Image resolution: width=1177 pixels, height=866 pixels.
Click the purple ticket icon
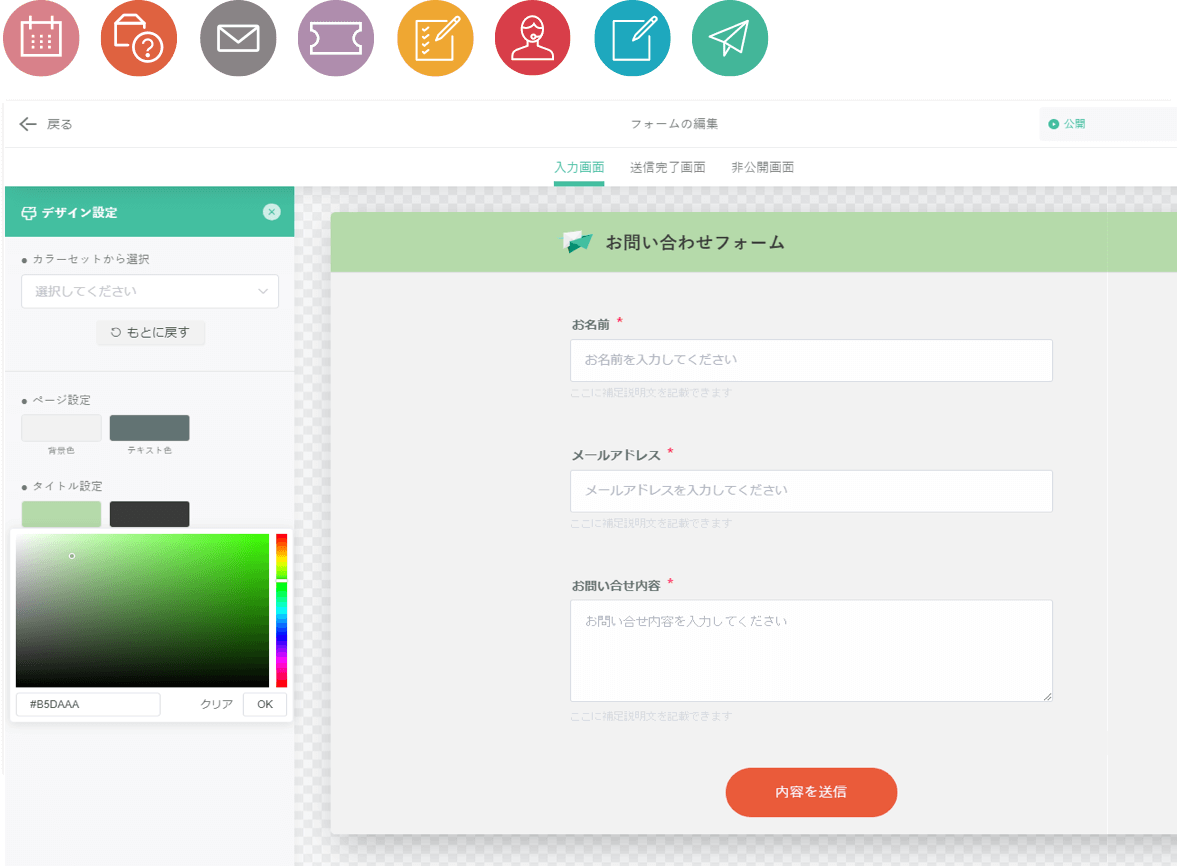(x=336, y=39)
